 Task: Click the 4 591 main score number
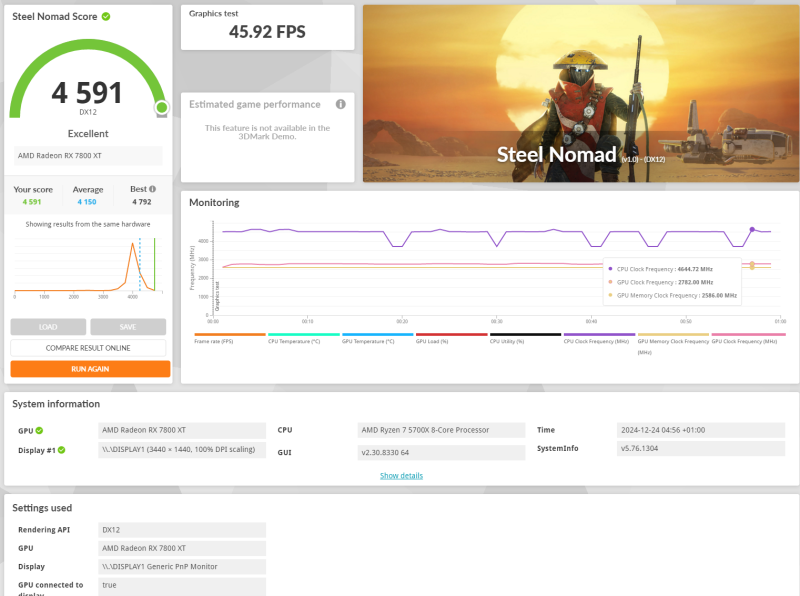(x=87, y=93)
